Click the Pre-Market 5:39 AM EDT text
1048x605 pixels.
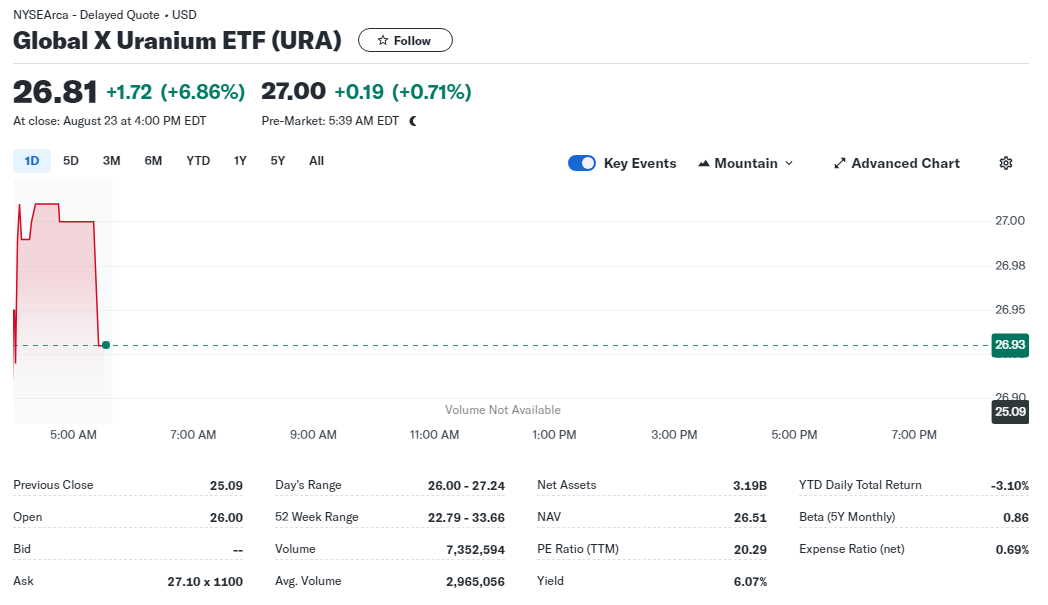pyautogui.click(x=330, y=121)
